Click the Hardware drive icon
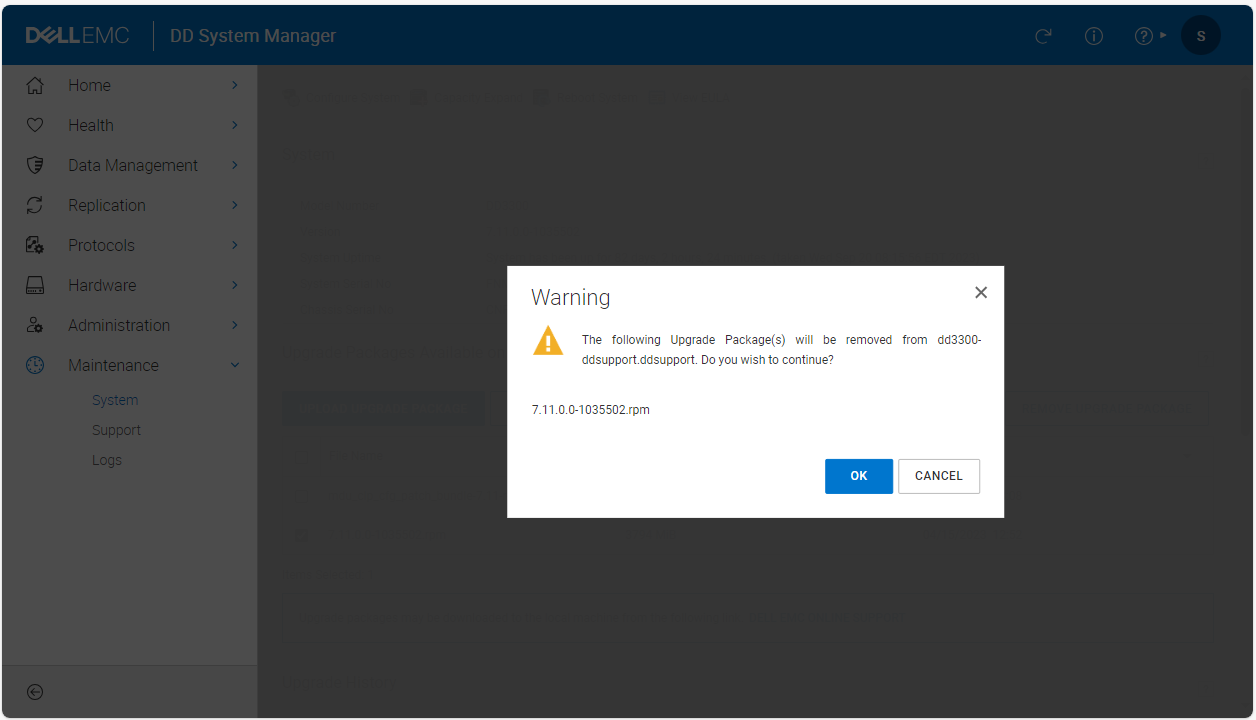 (x=36, y=285)
